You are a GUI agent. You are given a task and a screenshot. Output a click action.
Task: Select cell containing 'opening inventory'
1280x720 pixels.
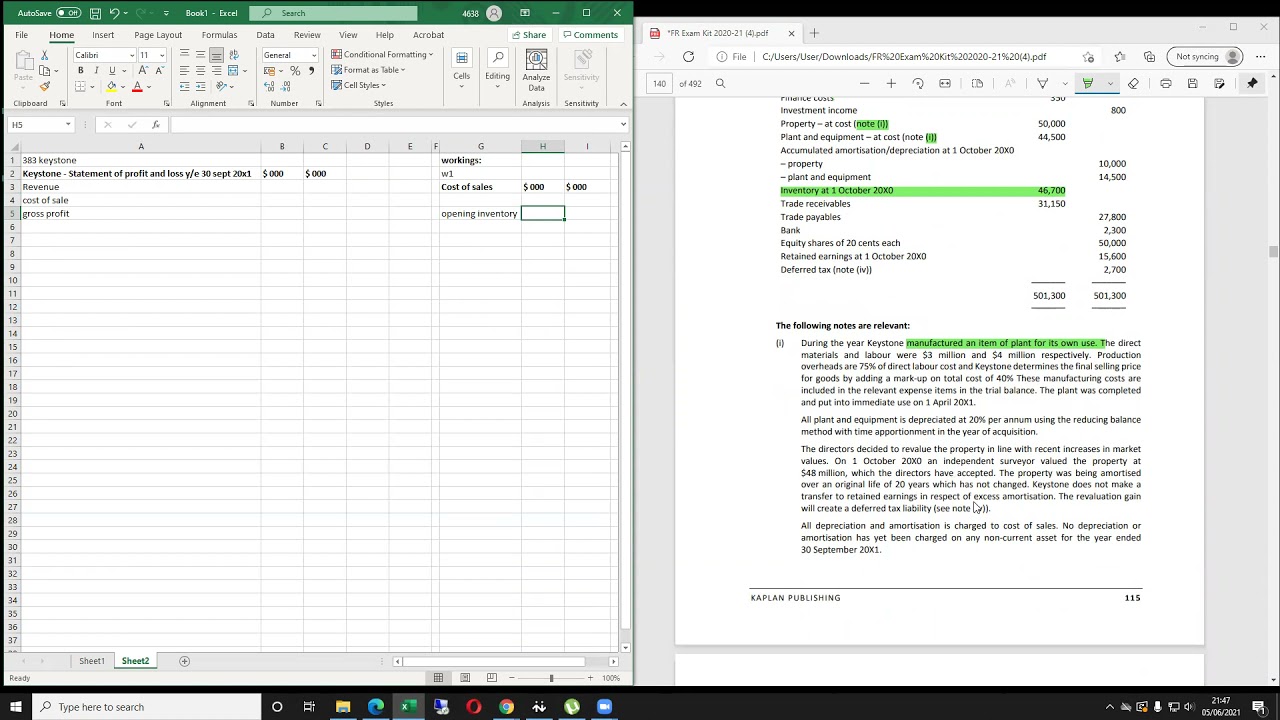point(480,213)
